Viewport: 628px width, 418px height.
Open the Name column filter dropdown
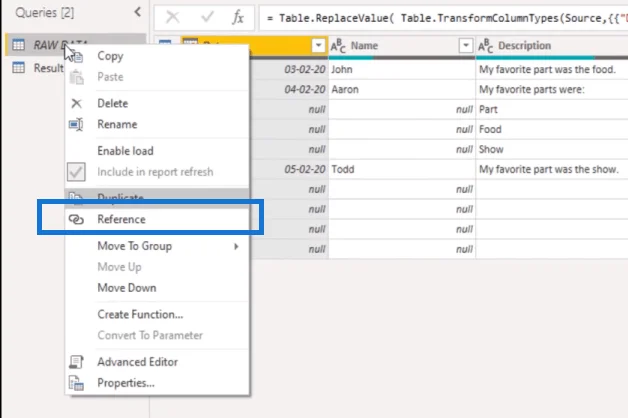click(x=466, y=46)
